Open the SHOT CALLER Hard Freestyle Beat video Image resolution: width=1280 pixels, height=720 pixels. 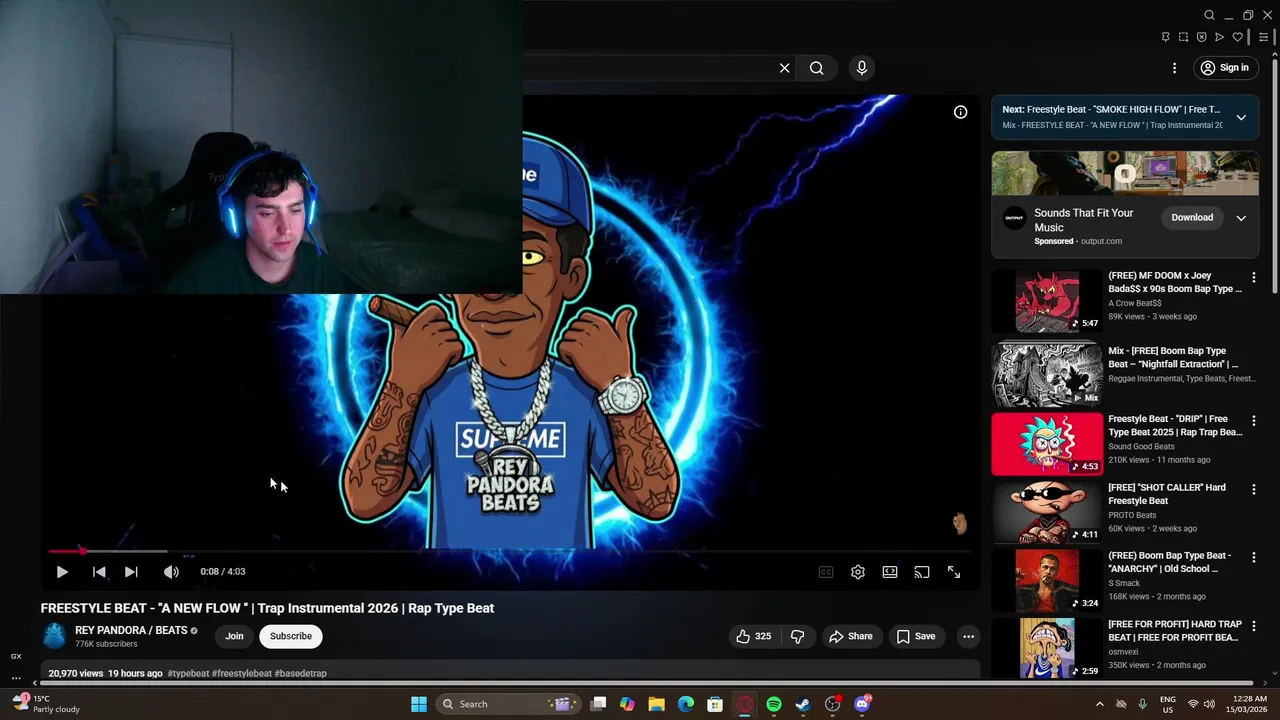1166,494
